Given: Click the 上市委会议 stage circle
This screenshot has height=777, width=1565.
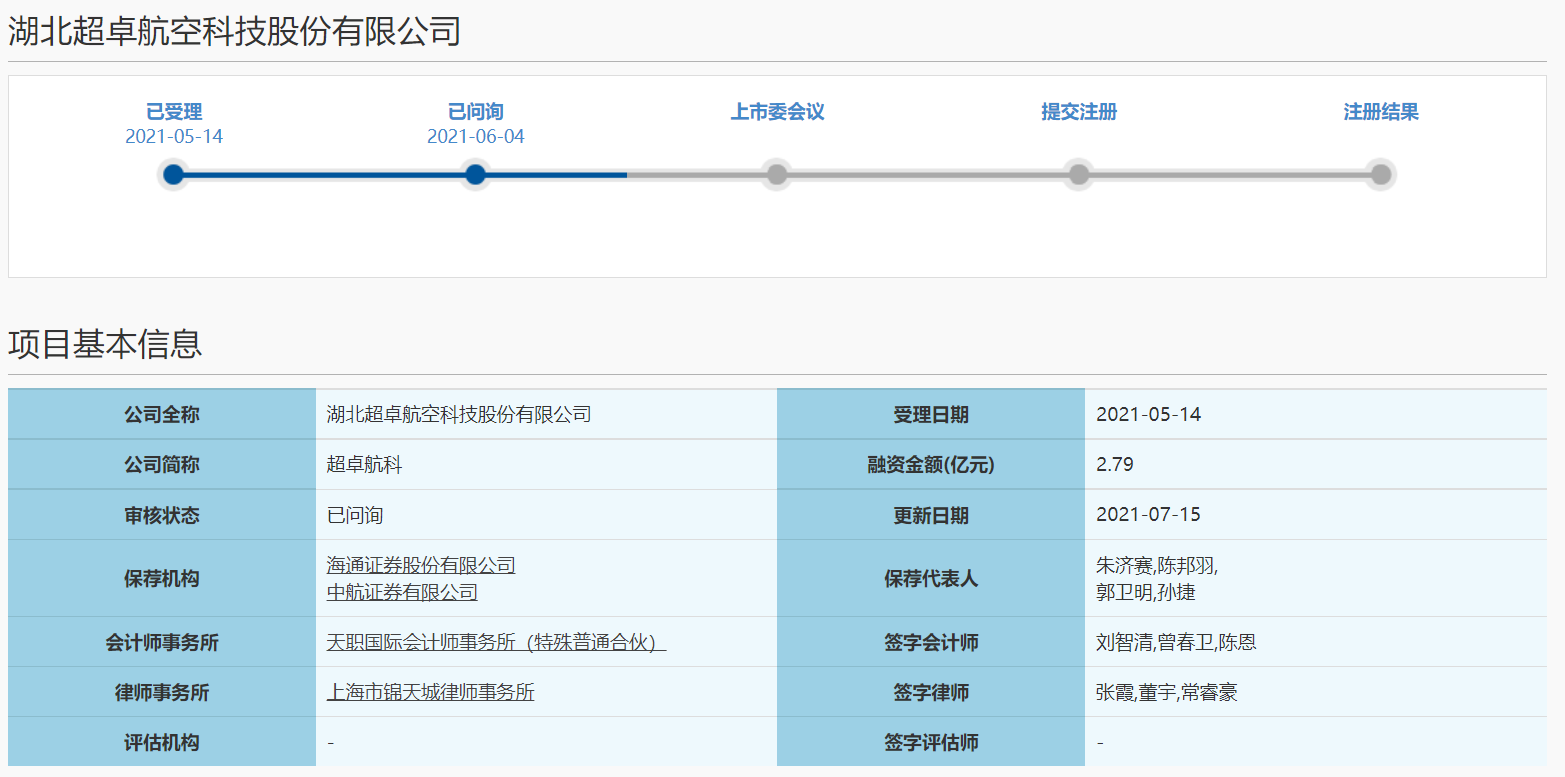Looking at the screenshot, I should click(x=777, y=174).
